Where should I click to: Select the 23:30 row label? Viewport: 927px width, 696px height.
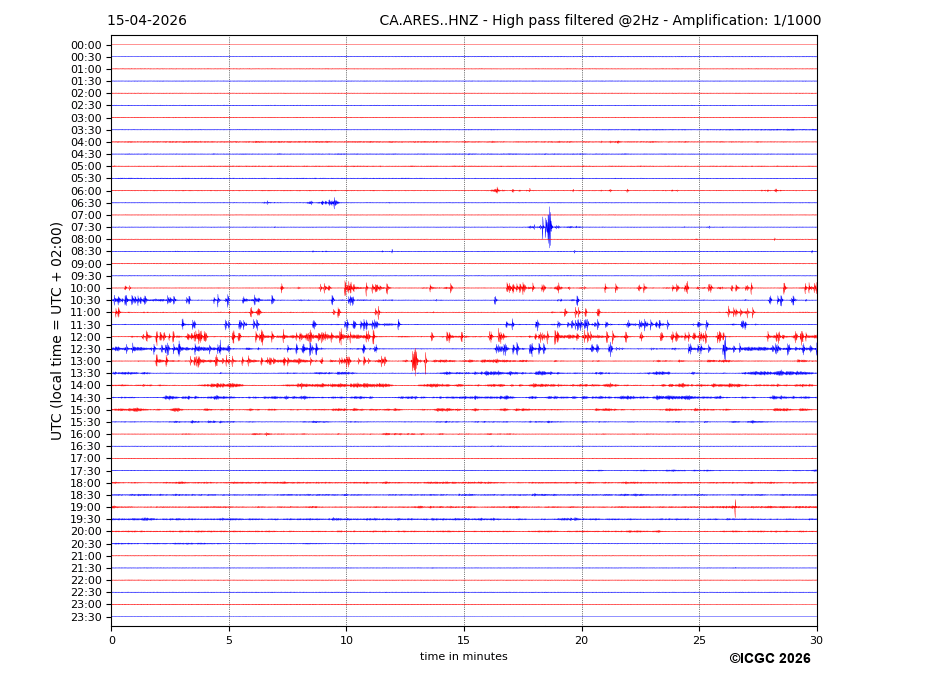(x=86, y=617)
